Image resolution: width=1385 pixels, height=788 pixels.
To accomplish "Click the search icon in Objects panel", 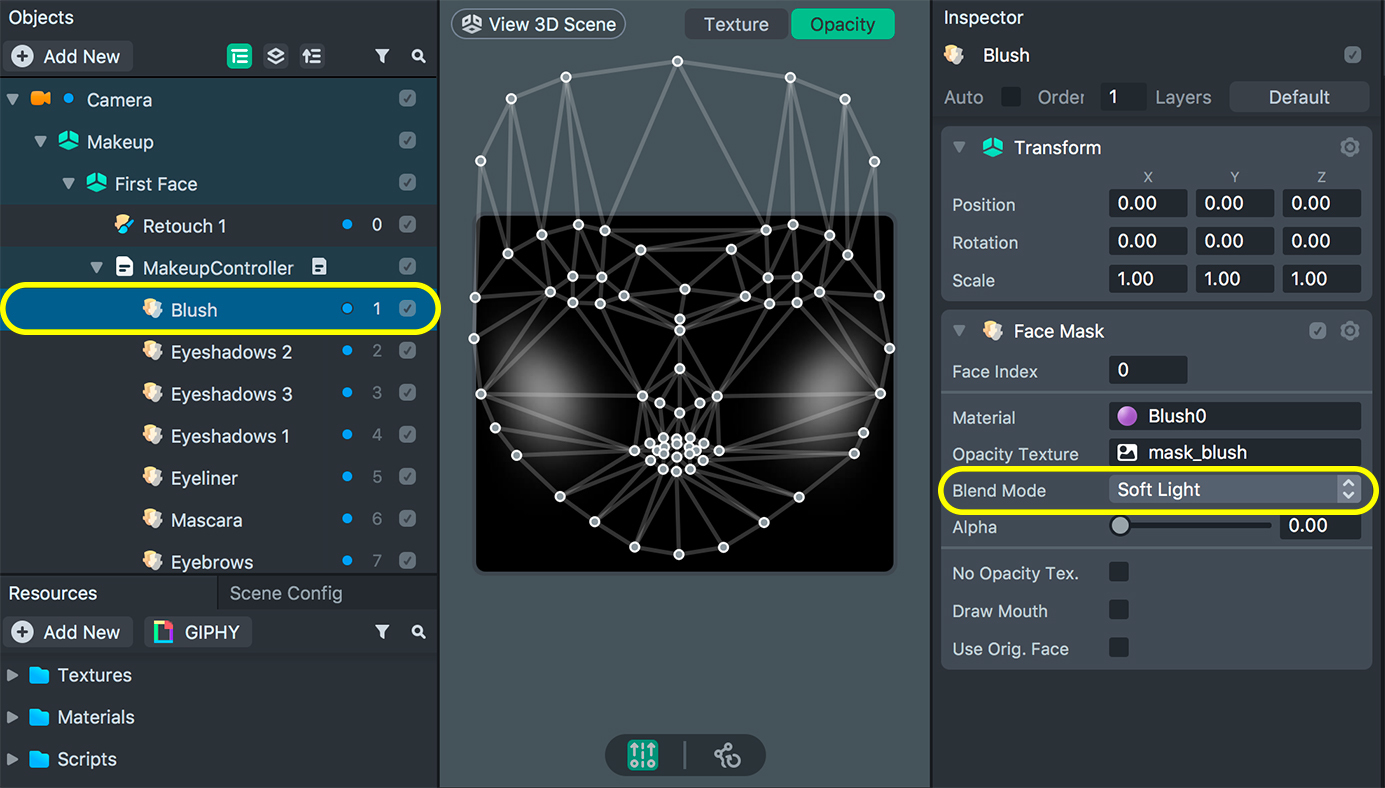I will (x=418, y=57).
